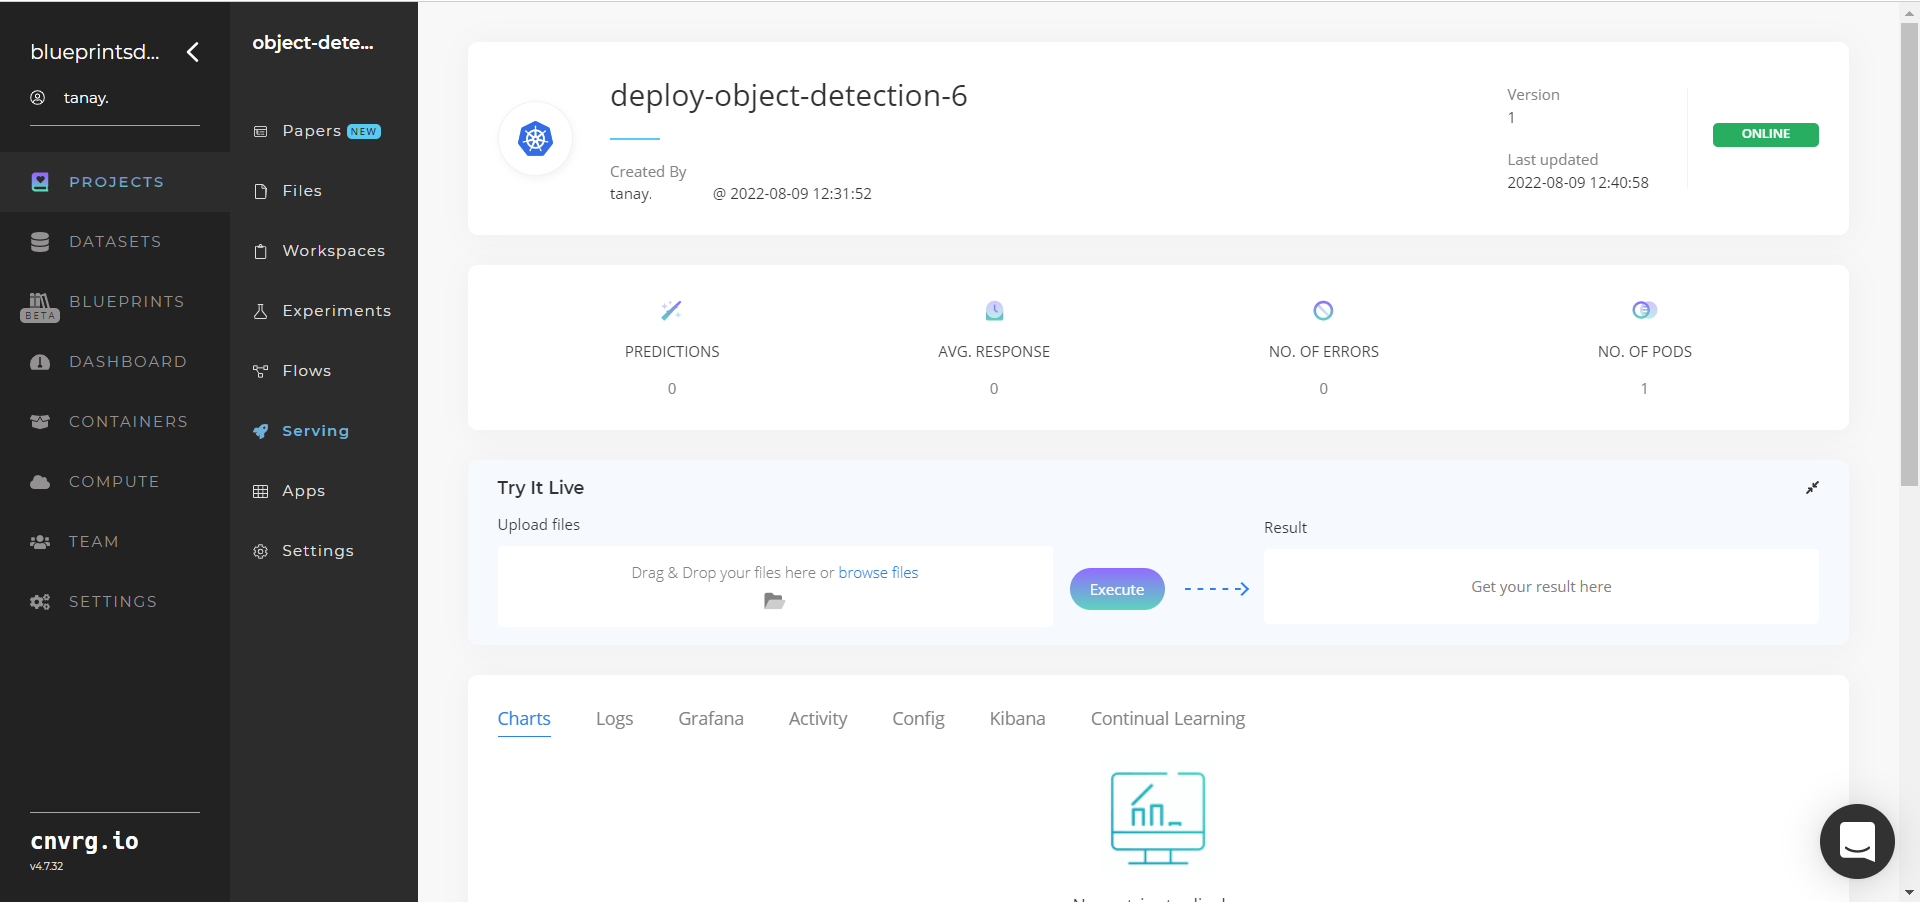Go to Datasets menu item
The width and height of the screenshot is (1920, 902).
point(115,242)
